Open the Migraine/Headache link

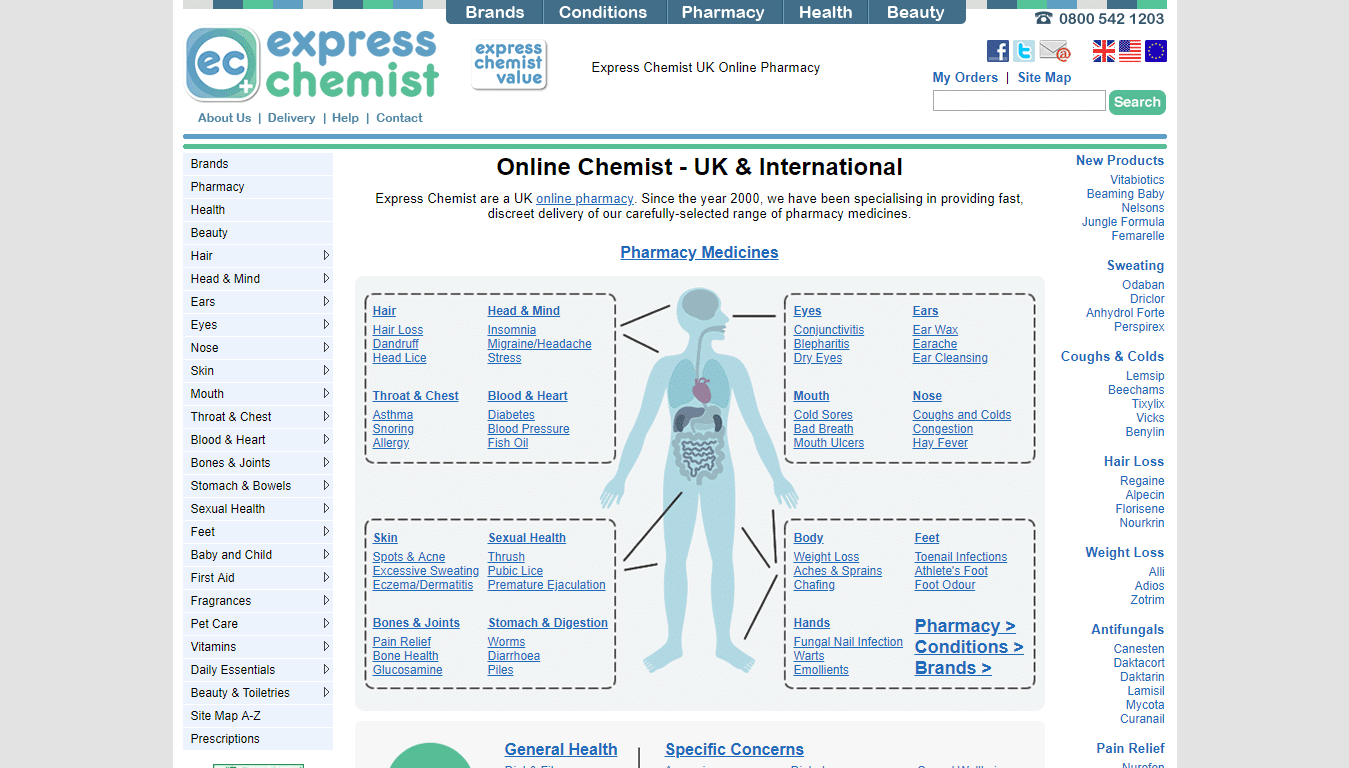point(540,344)
